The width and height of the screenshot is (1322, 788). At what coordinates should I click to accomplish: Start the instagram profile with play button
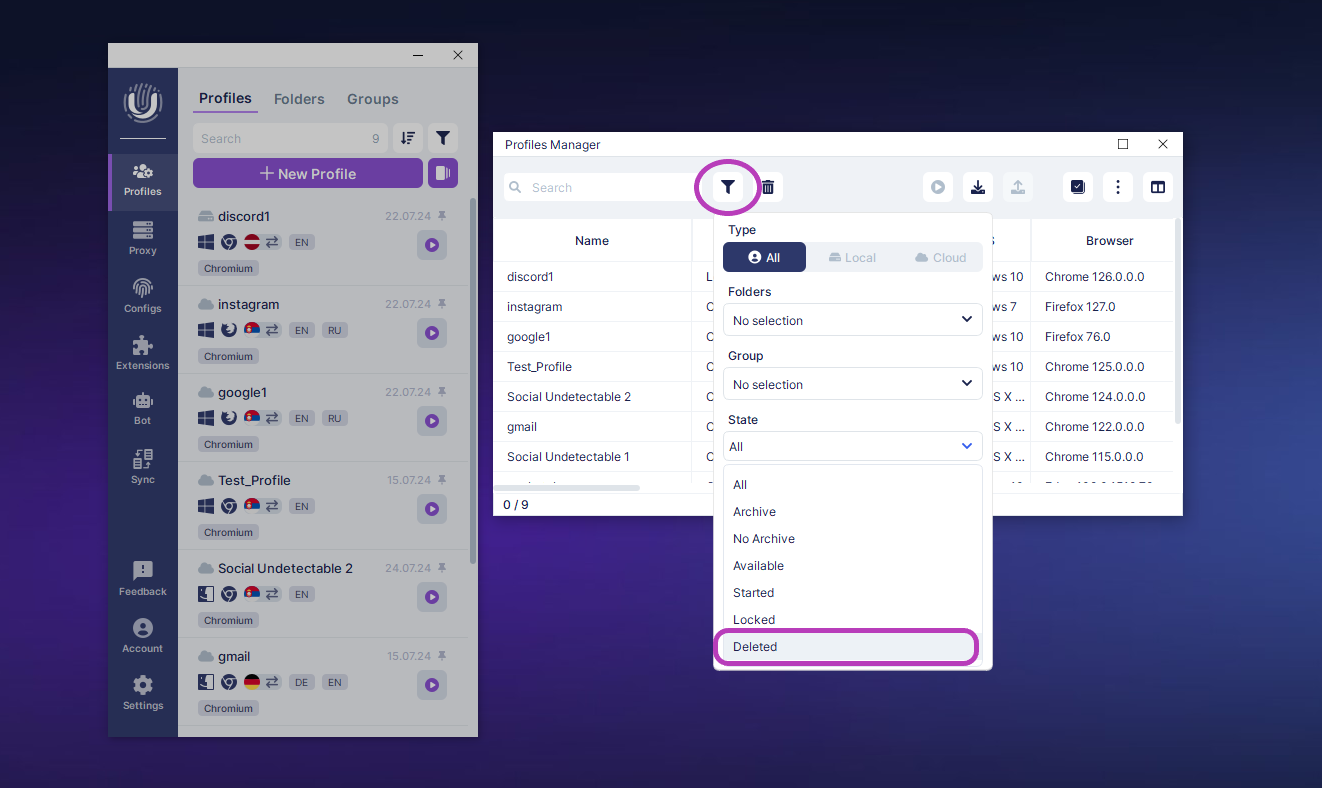click(x=432, y=333)
